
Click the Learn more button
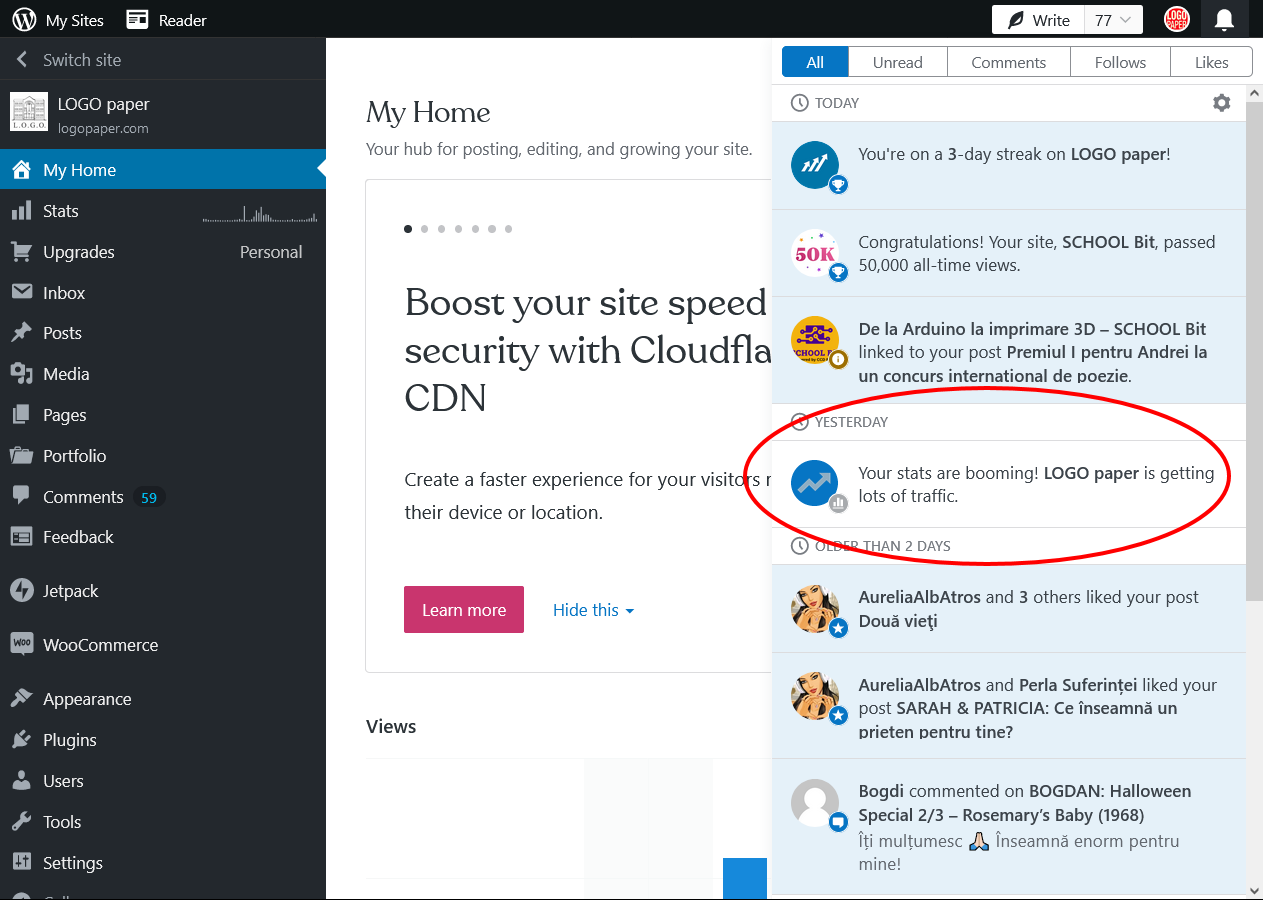point(464,610)
